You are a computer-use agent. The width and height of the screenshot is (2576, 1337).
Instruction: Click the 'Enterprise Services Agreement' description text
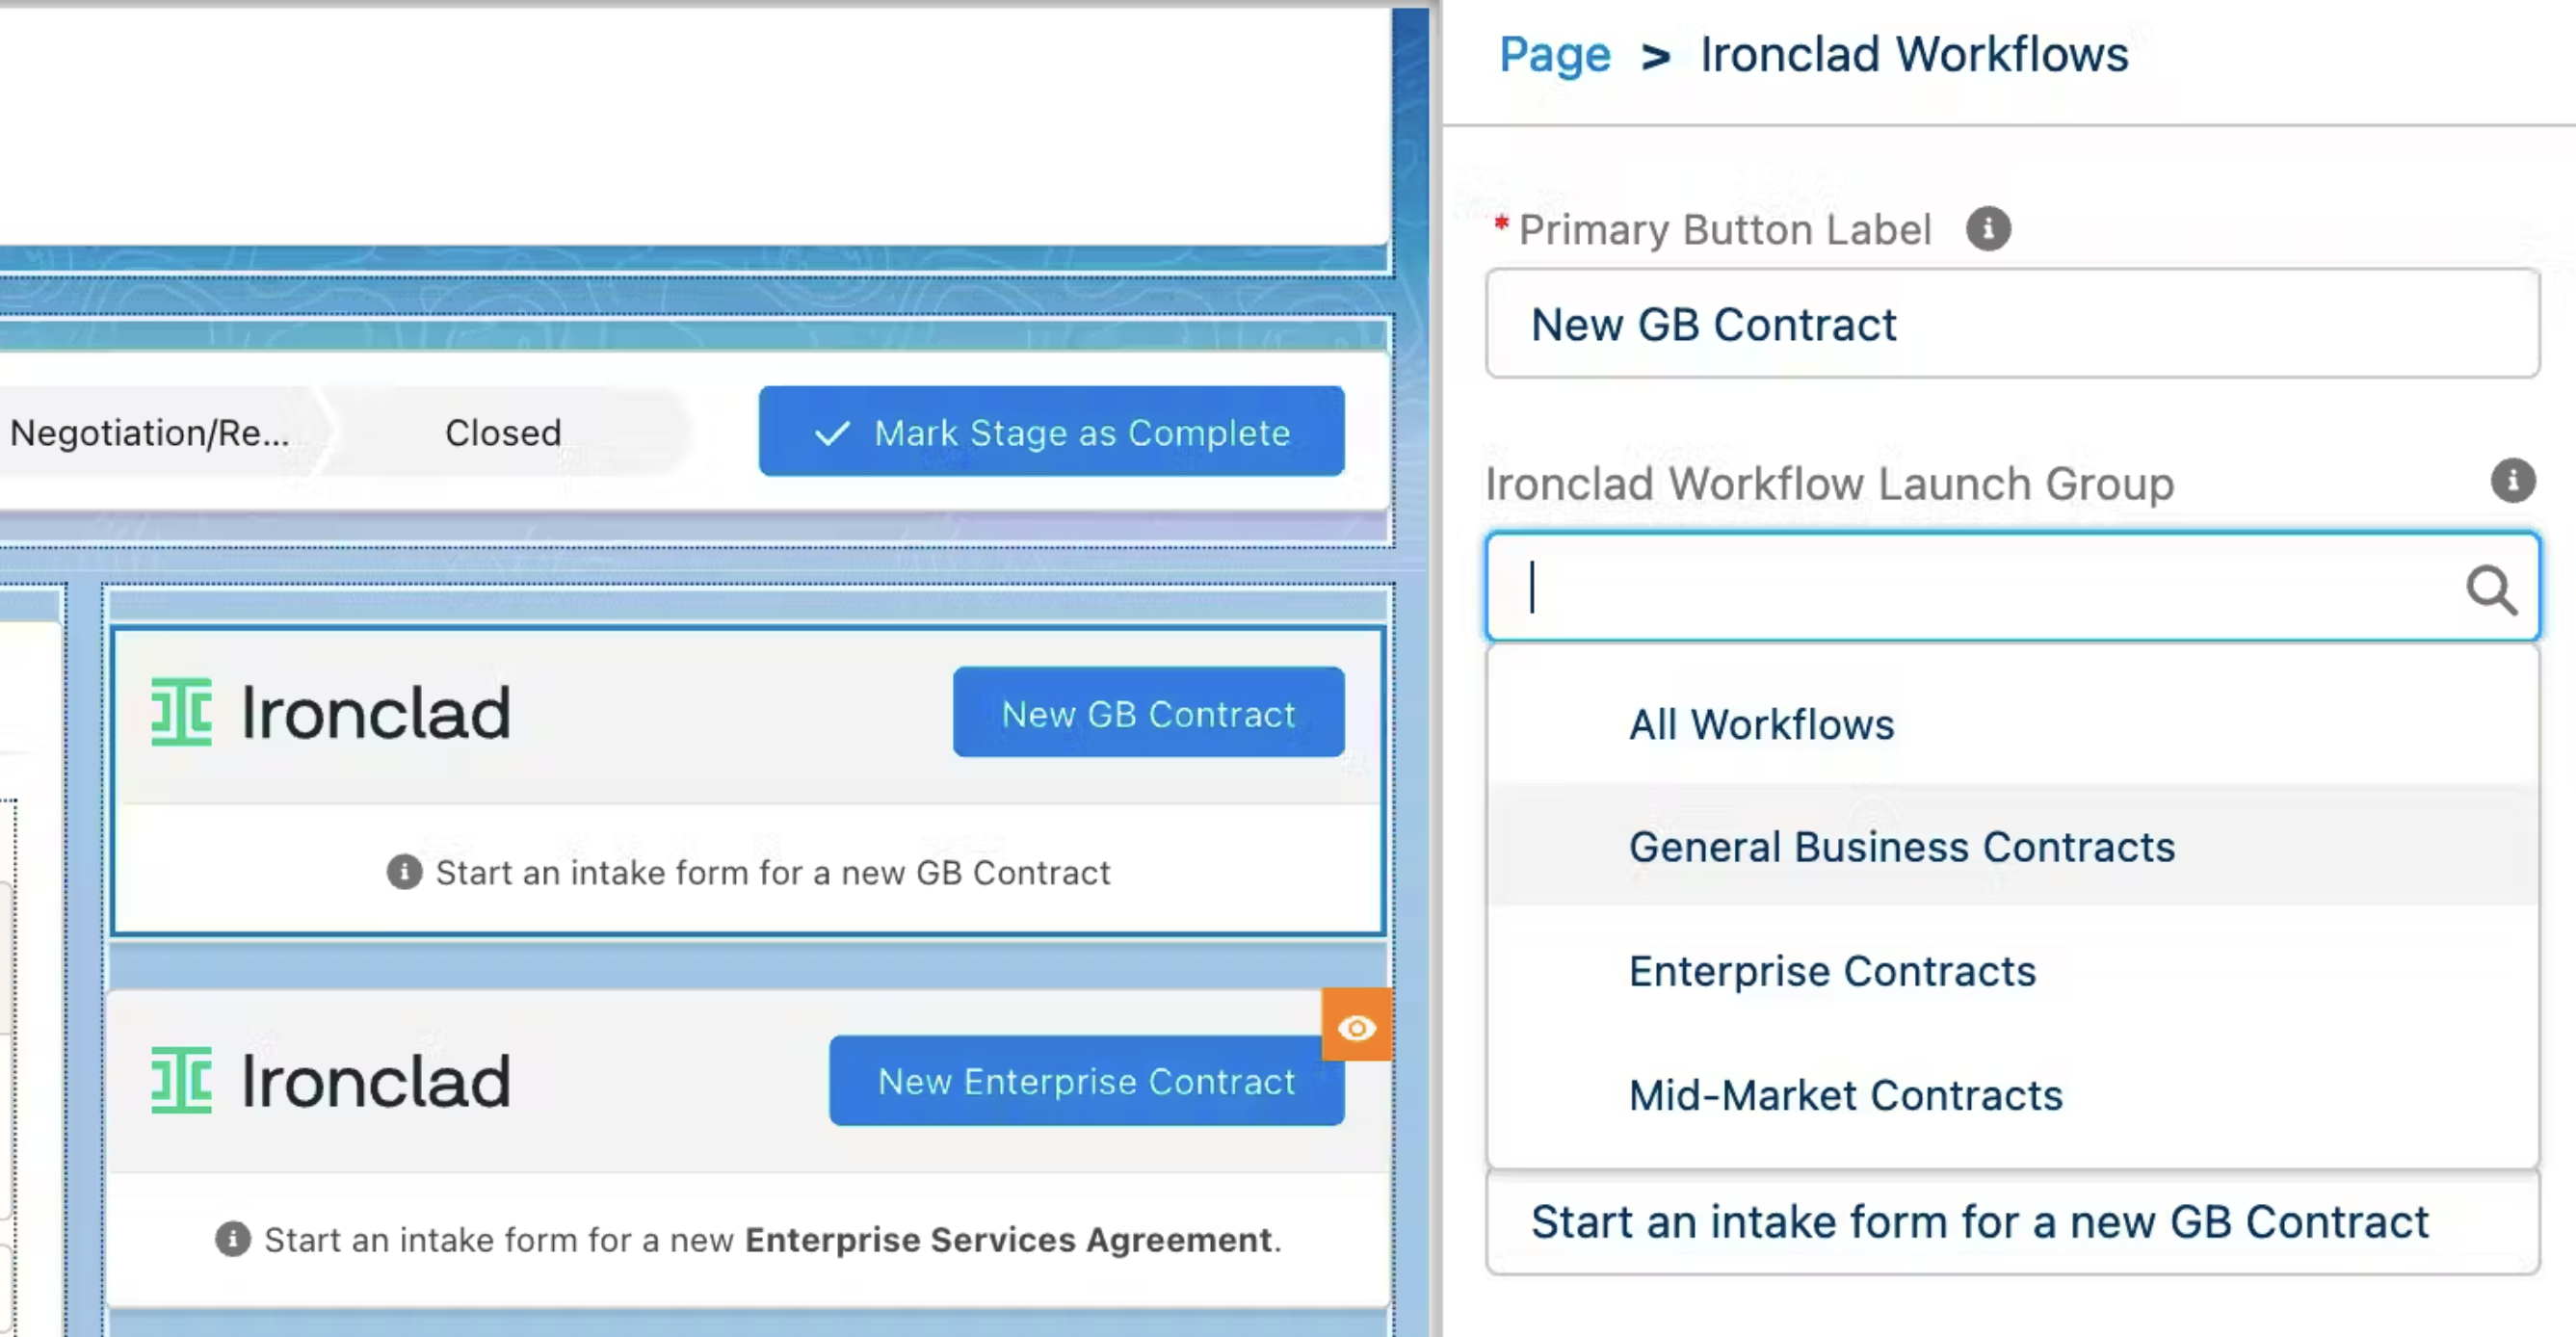pyautogui.click(x=1008, y=1240)
